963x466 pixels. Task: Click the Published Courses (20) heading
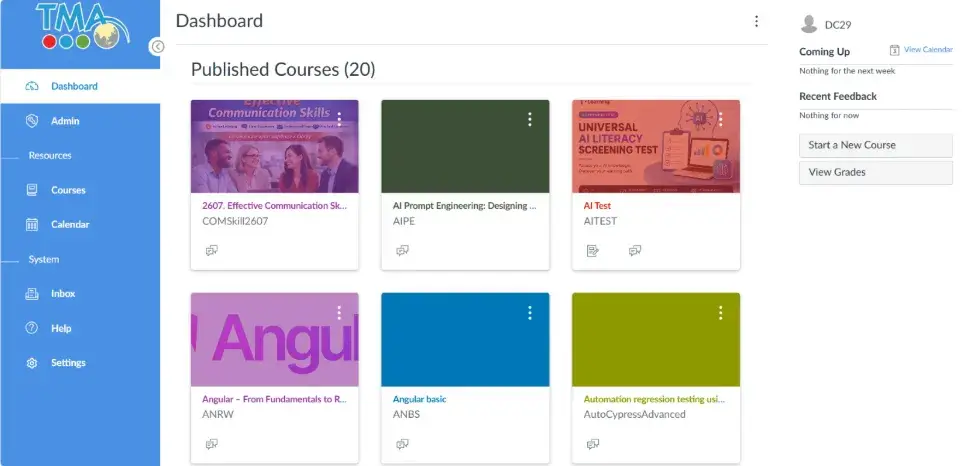pyautogui.click(x=283, y=69)
